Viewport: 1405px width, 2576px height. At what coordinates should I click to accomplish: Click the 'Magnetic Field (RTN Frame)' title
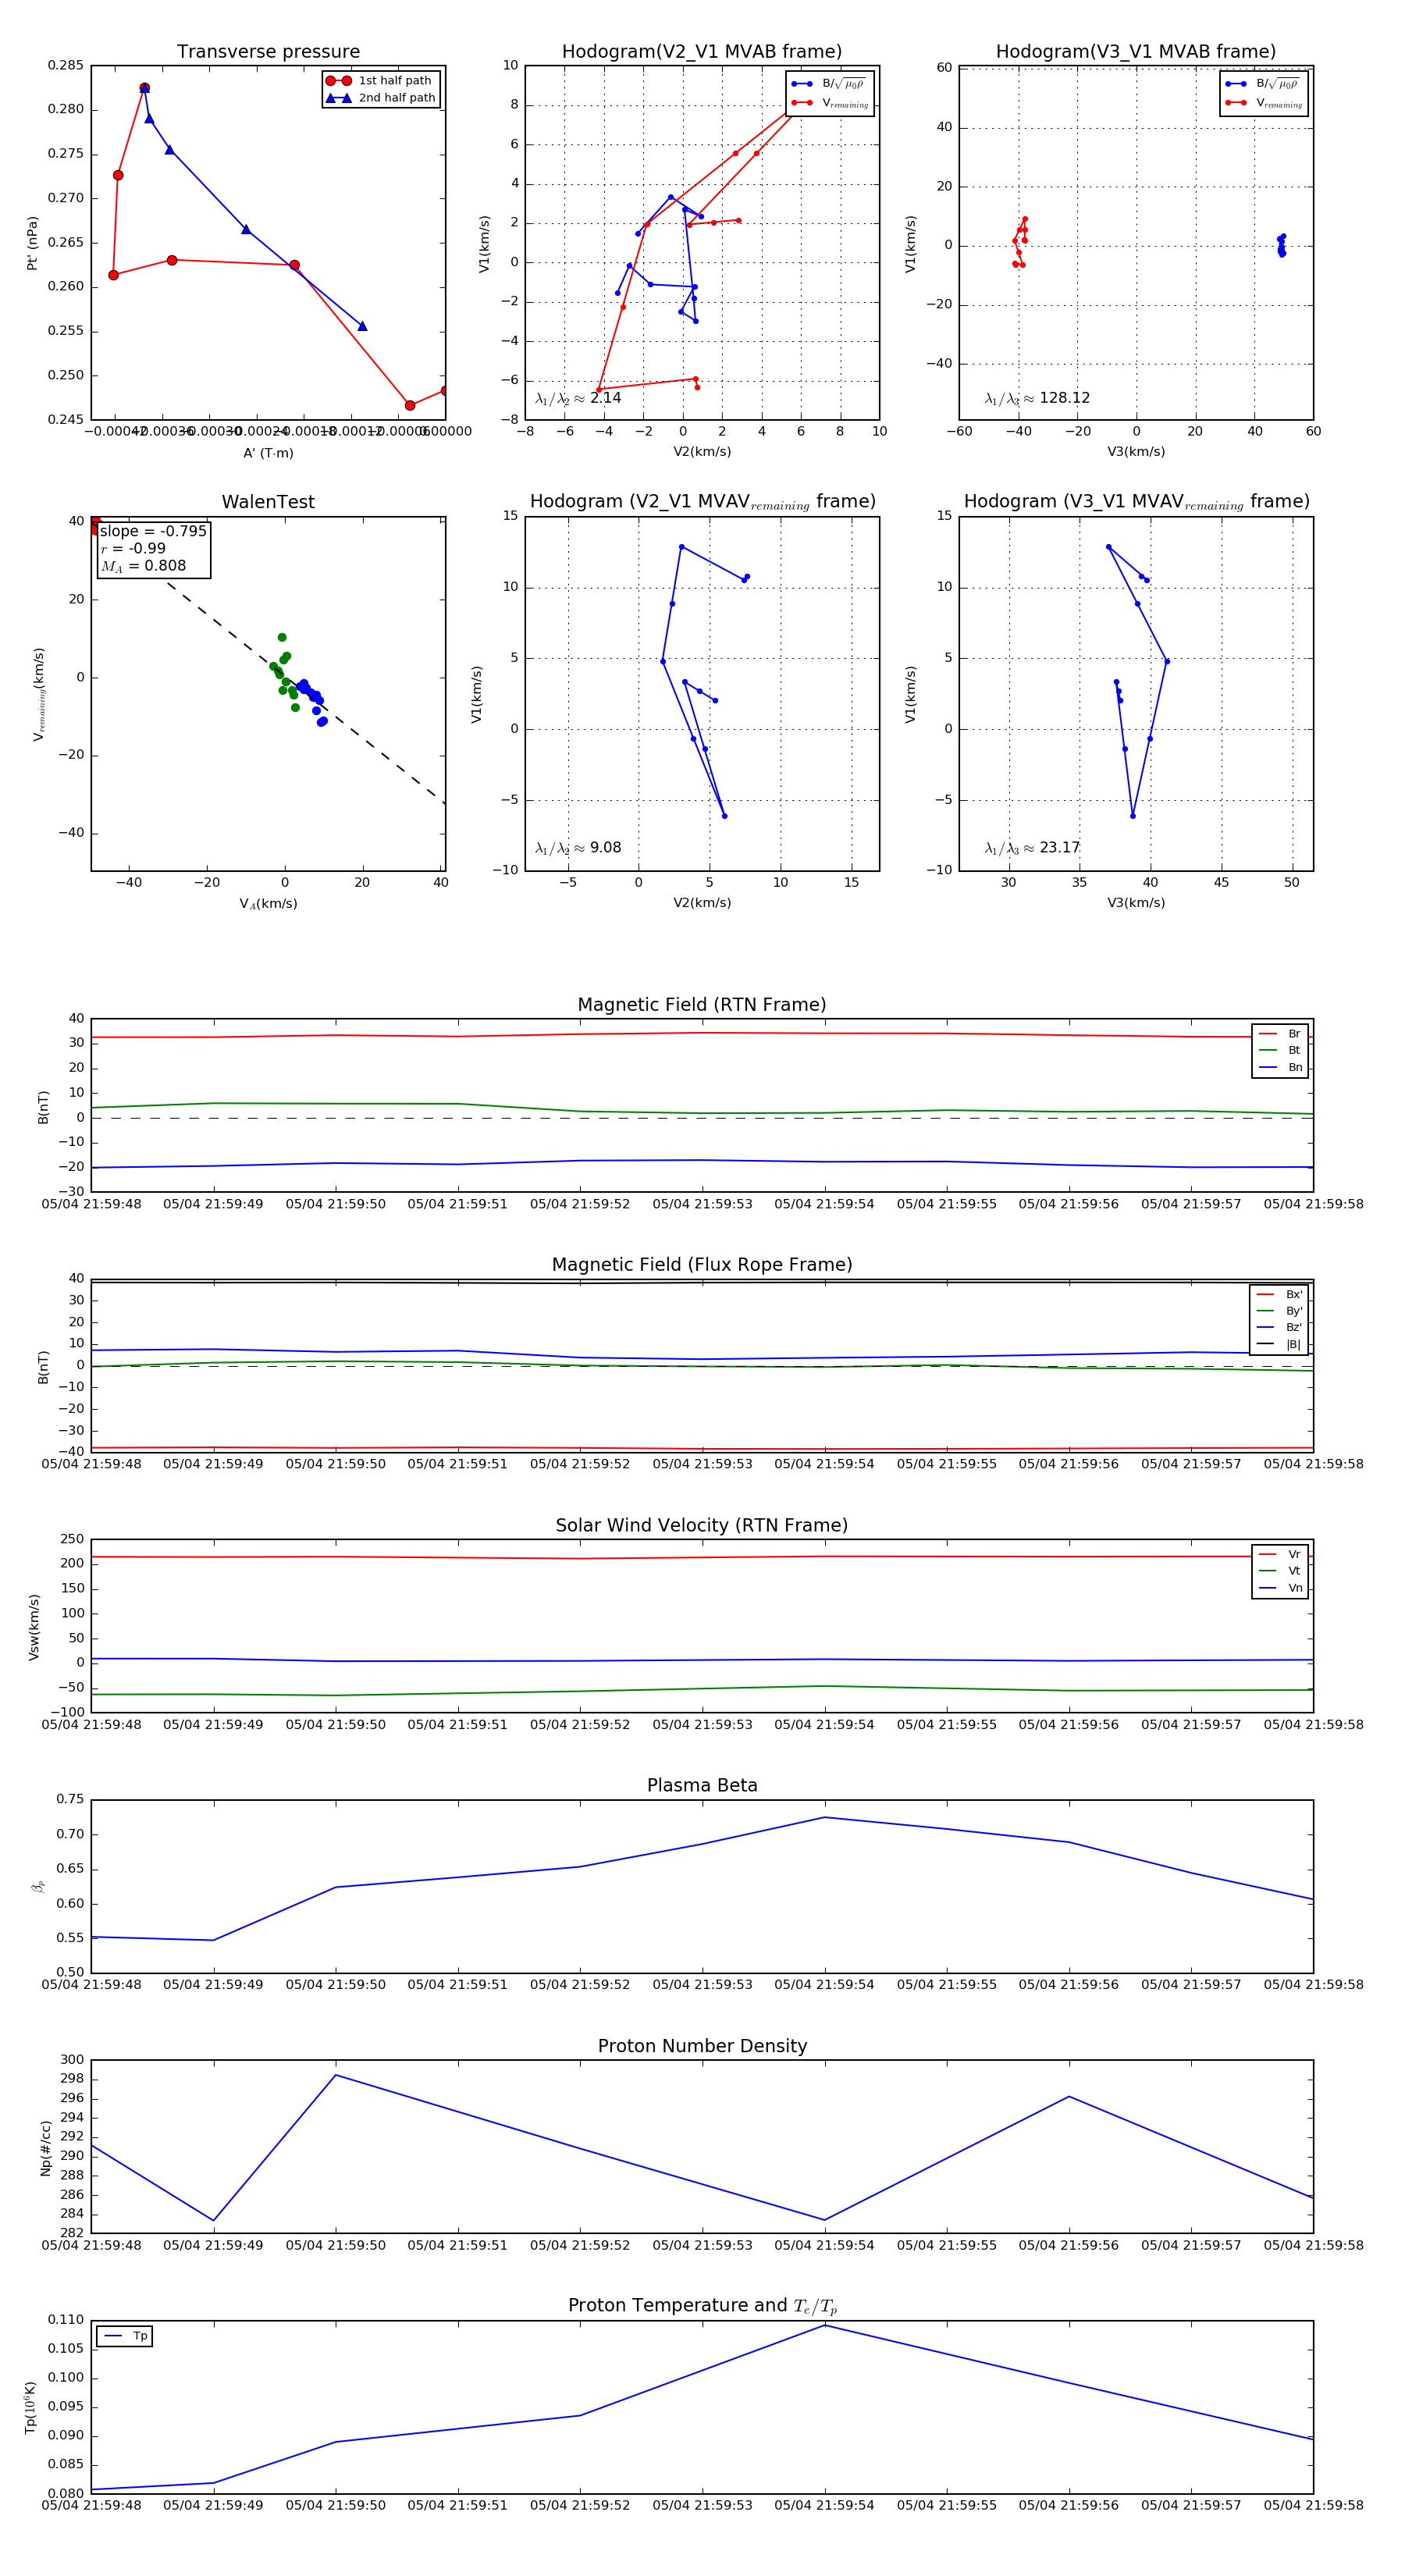(702, 1005)
